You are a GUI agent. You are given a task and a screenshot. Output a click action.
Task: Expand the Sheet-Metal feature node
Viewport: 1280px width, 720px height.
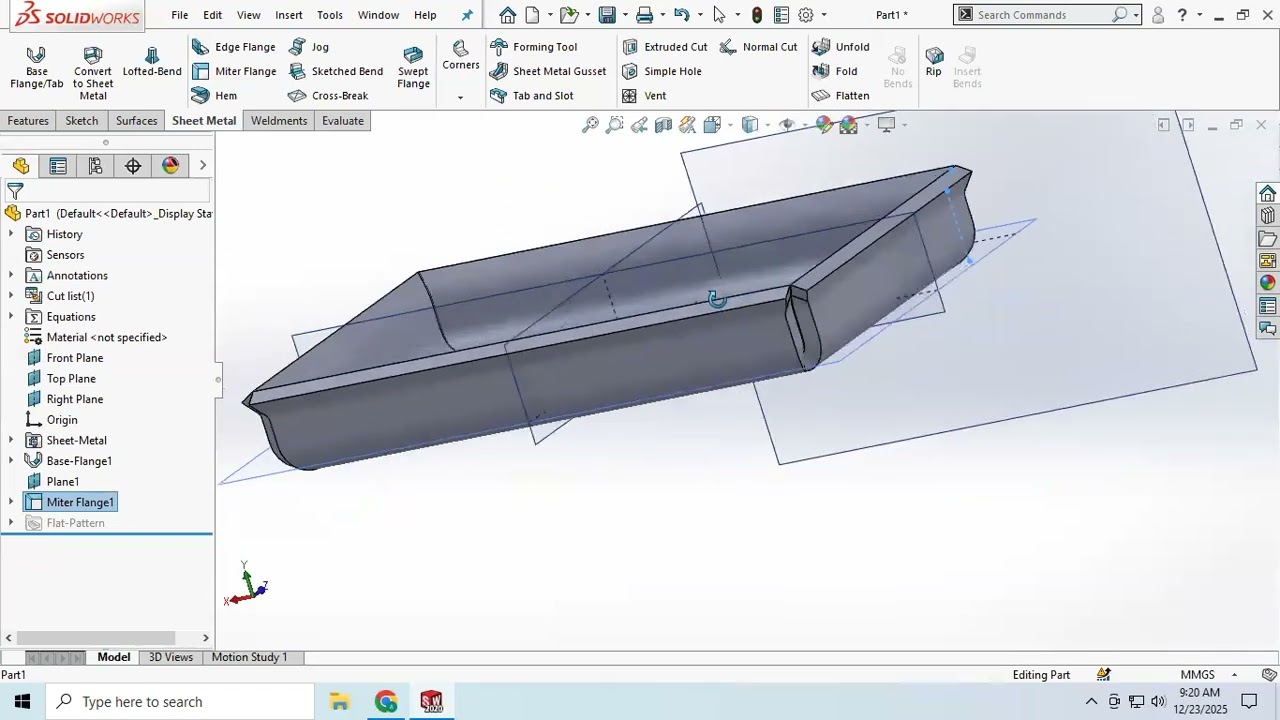[x=11, y=440]
